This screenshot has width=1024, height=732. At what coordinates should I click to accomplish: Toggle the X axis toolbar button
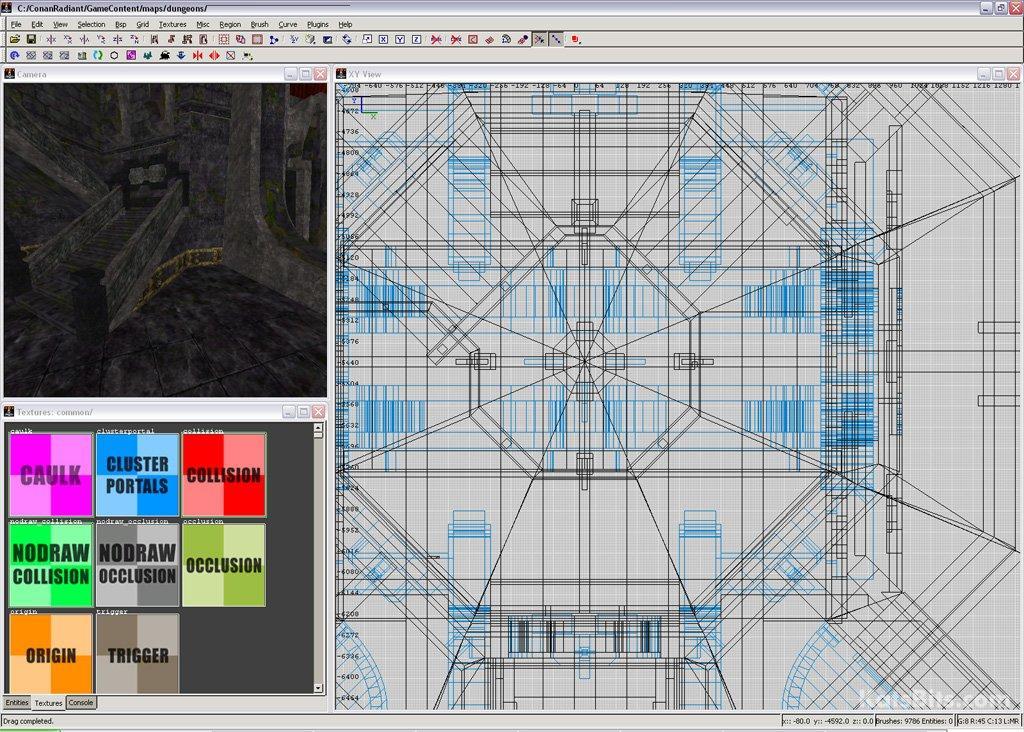383,40
